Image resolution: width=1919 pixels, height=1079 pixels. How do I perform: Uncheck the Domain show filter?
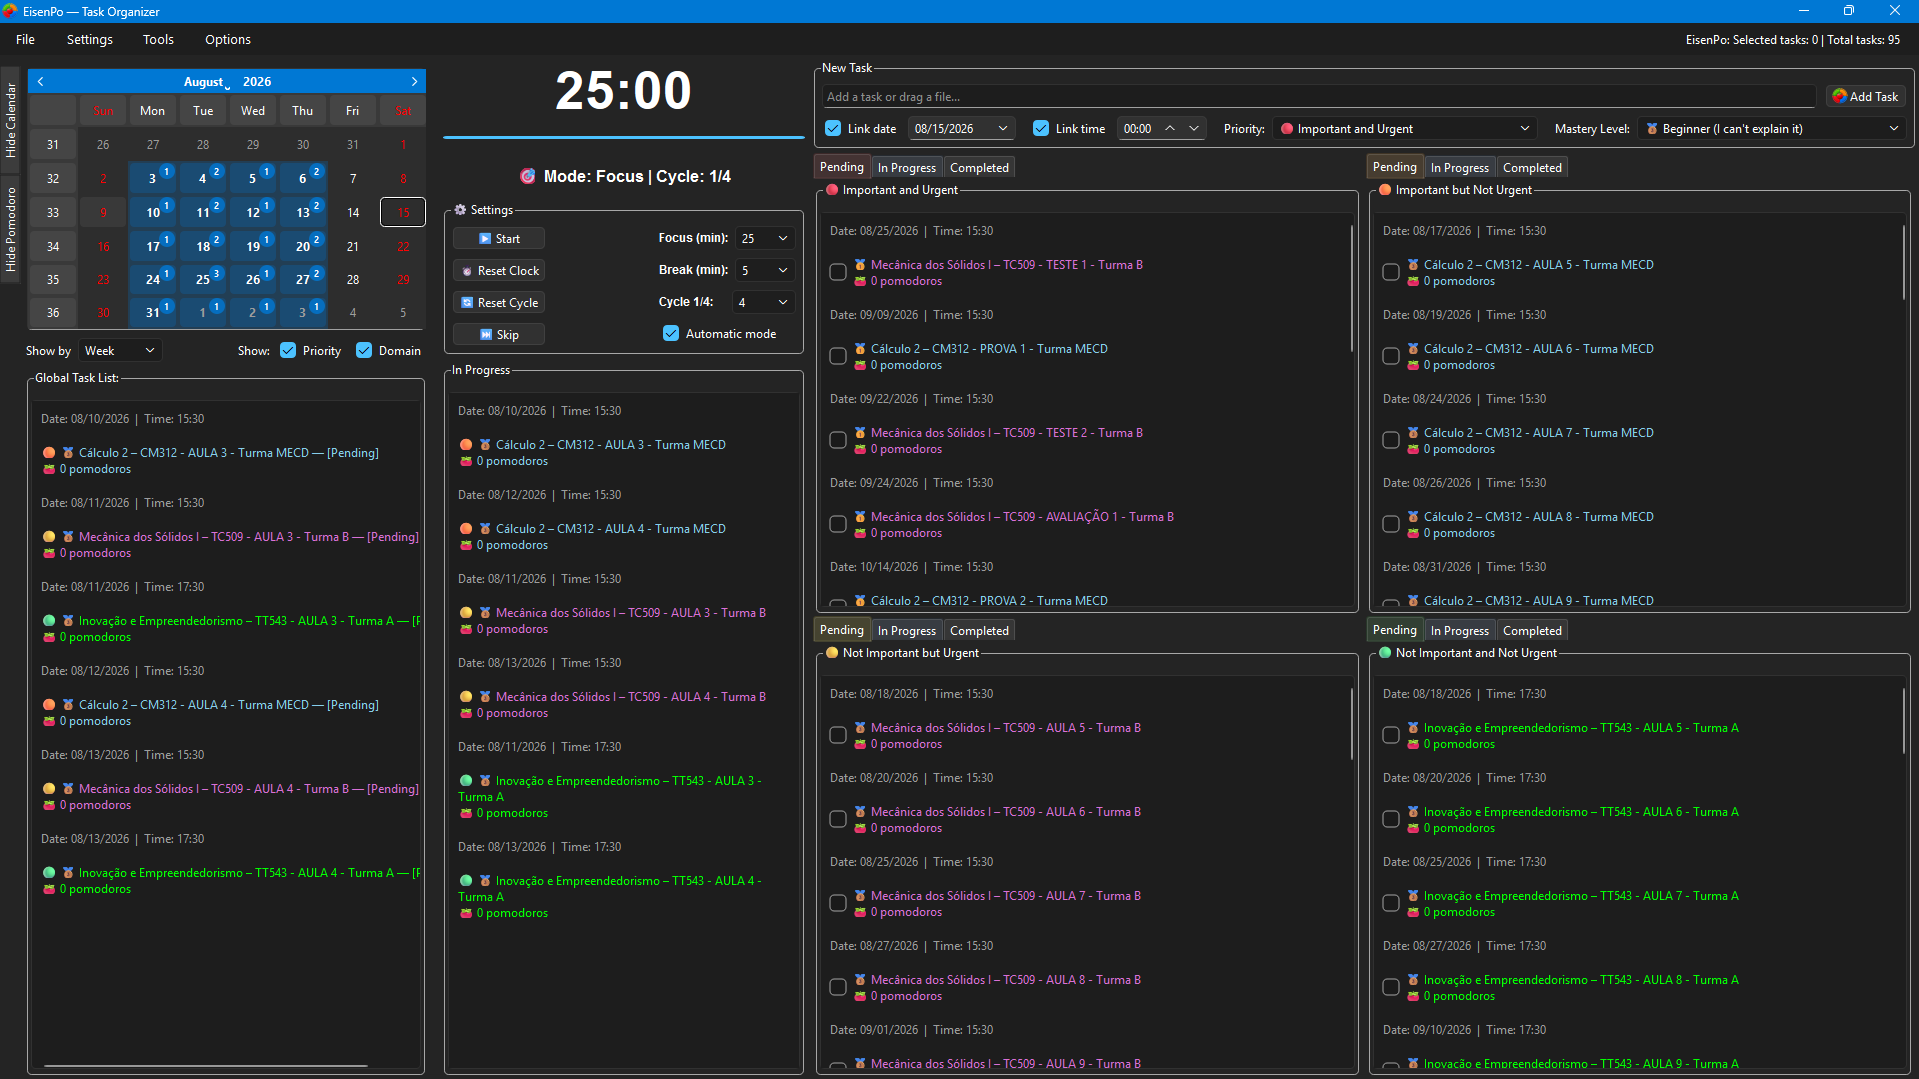coord(364,351)
